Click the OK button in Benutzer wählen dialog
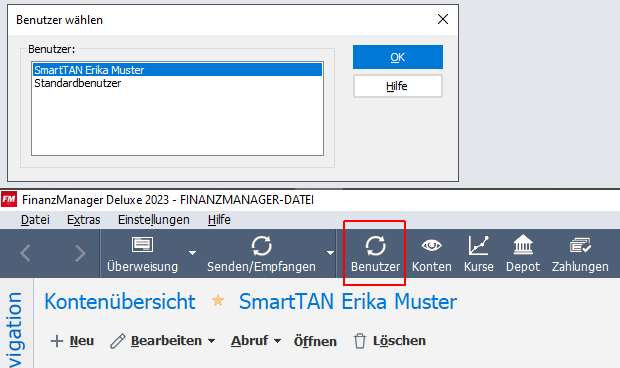 coord(398,57)
